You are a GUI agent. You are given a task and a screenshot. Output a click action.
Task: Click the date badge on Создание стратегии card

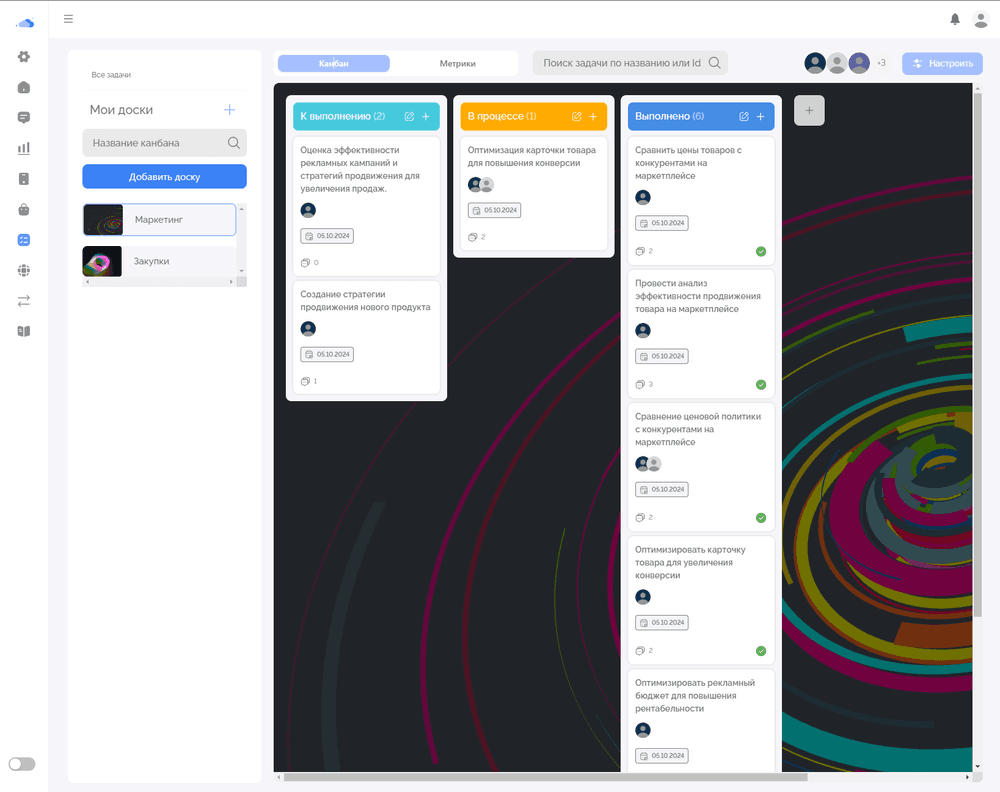pos(327,355)
